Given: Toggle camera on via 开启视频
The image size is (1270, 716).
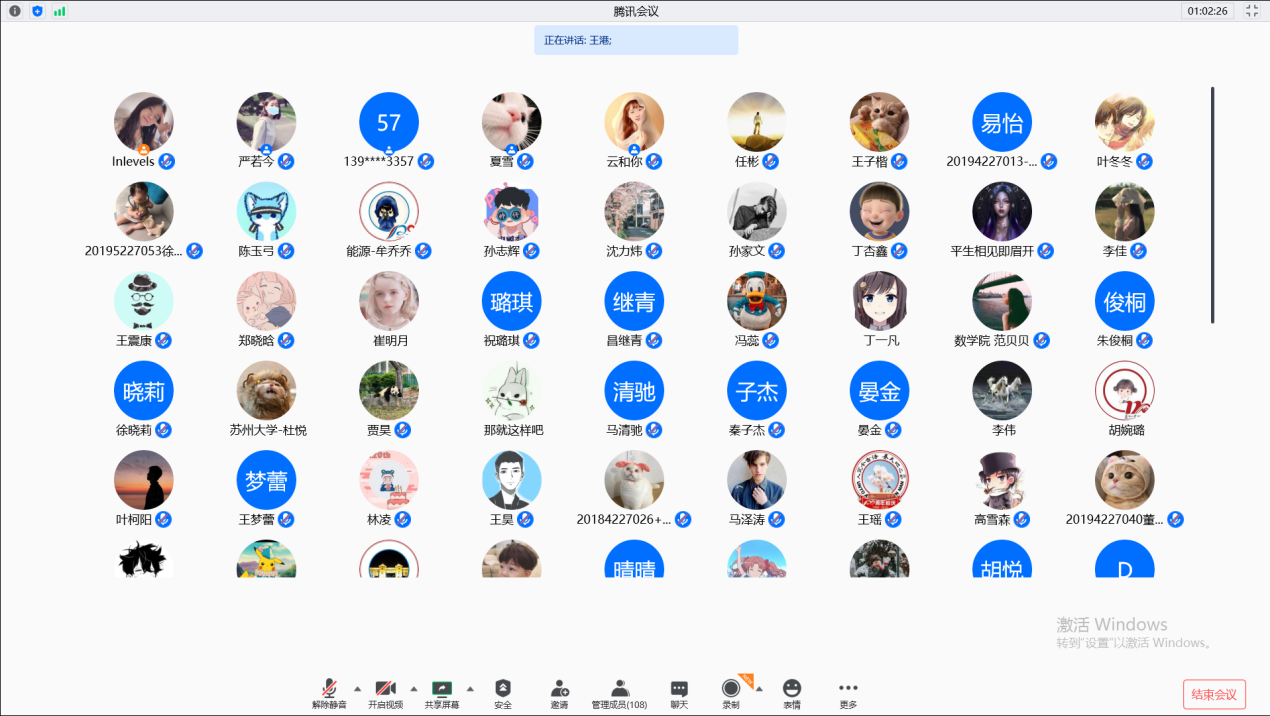Looking at the screenshot, I should click(x=385, y=689).
